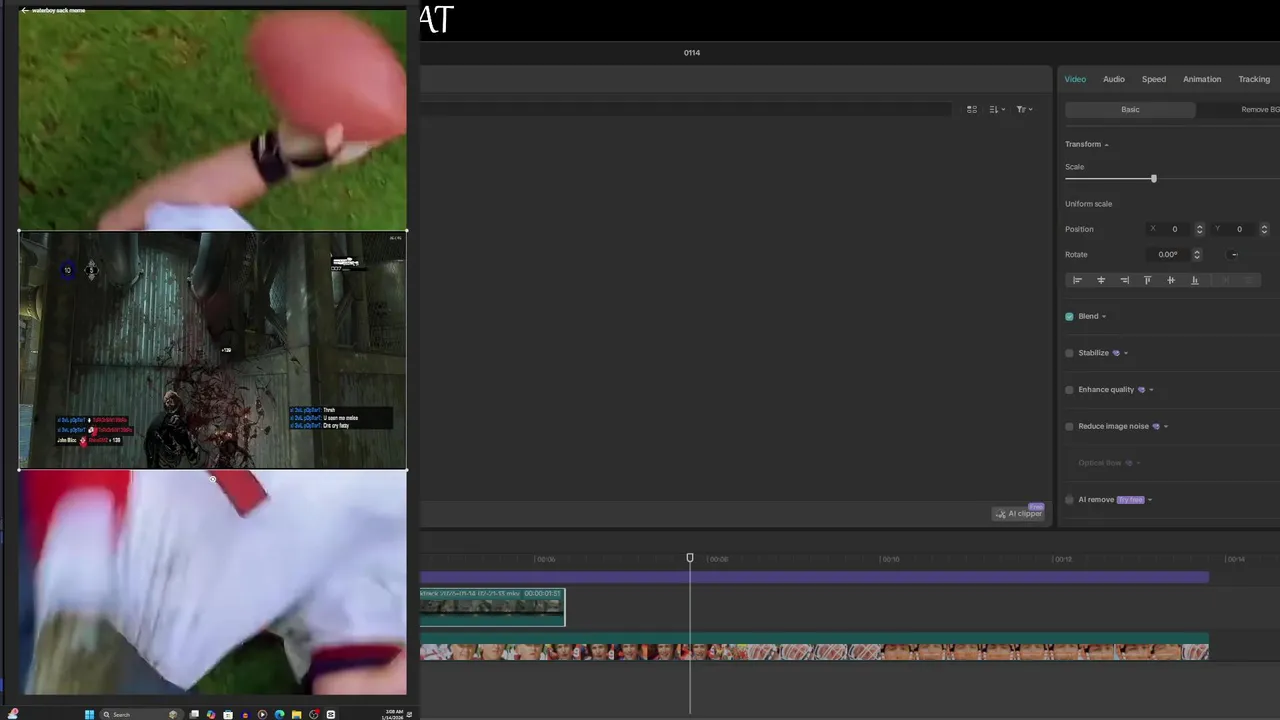
Task: Open the media sort order dropdown
Action: click(x=996, y=109)
